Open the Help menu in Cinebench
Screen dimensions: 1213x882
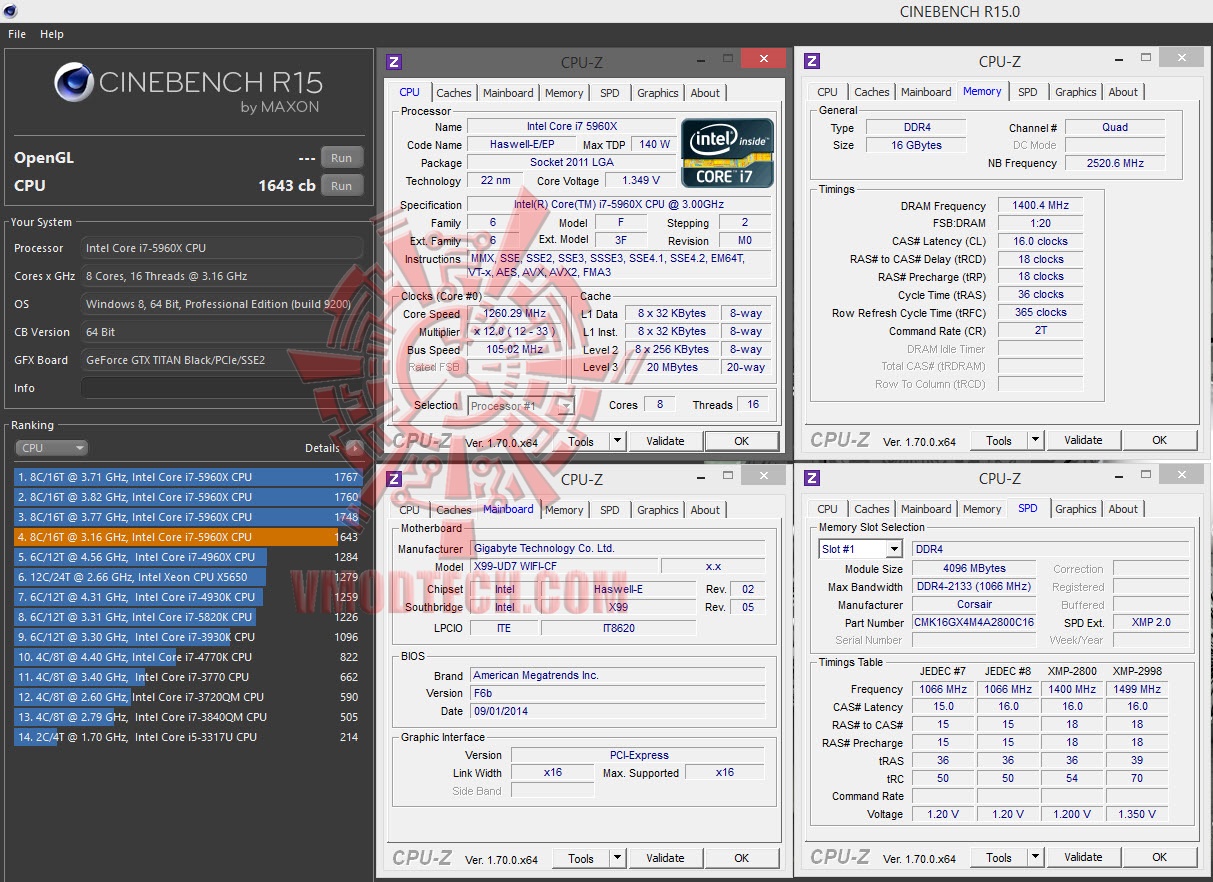click(x=52, y=34)
